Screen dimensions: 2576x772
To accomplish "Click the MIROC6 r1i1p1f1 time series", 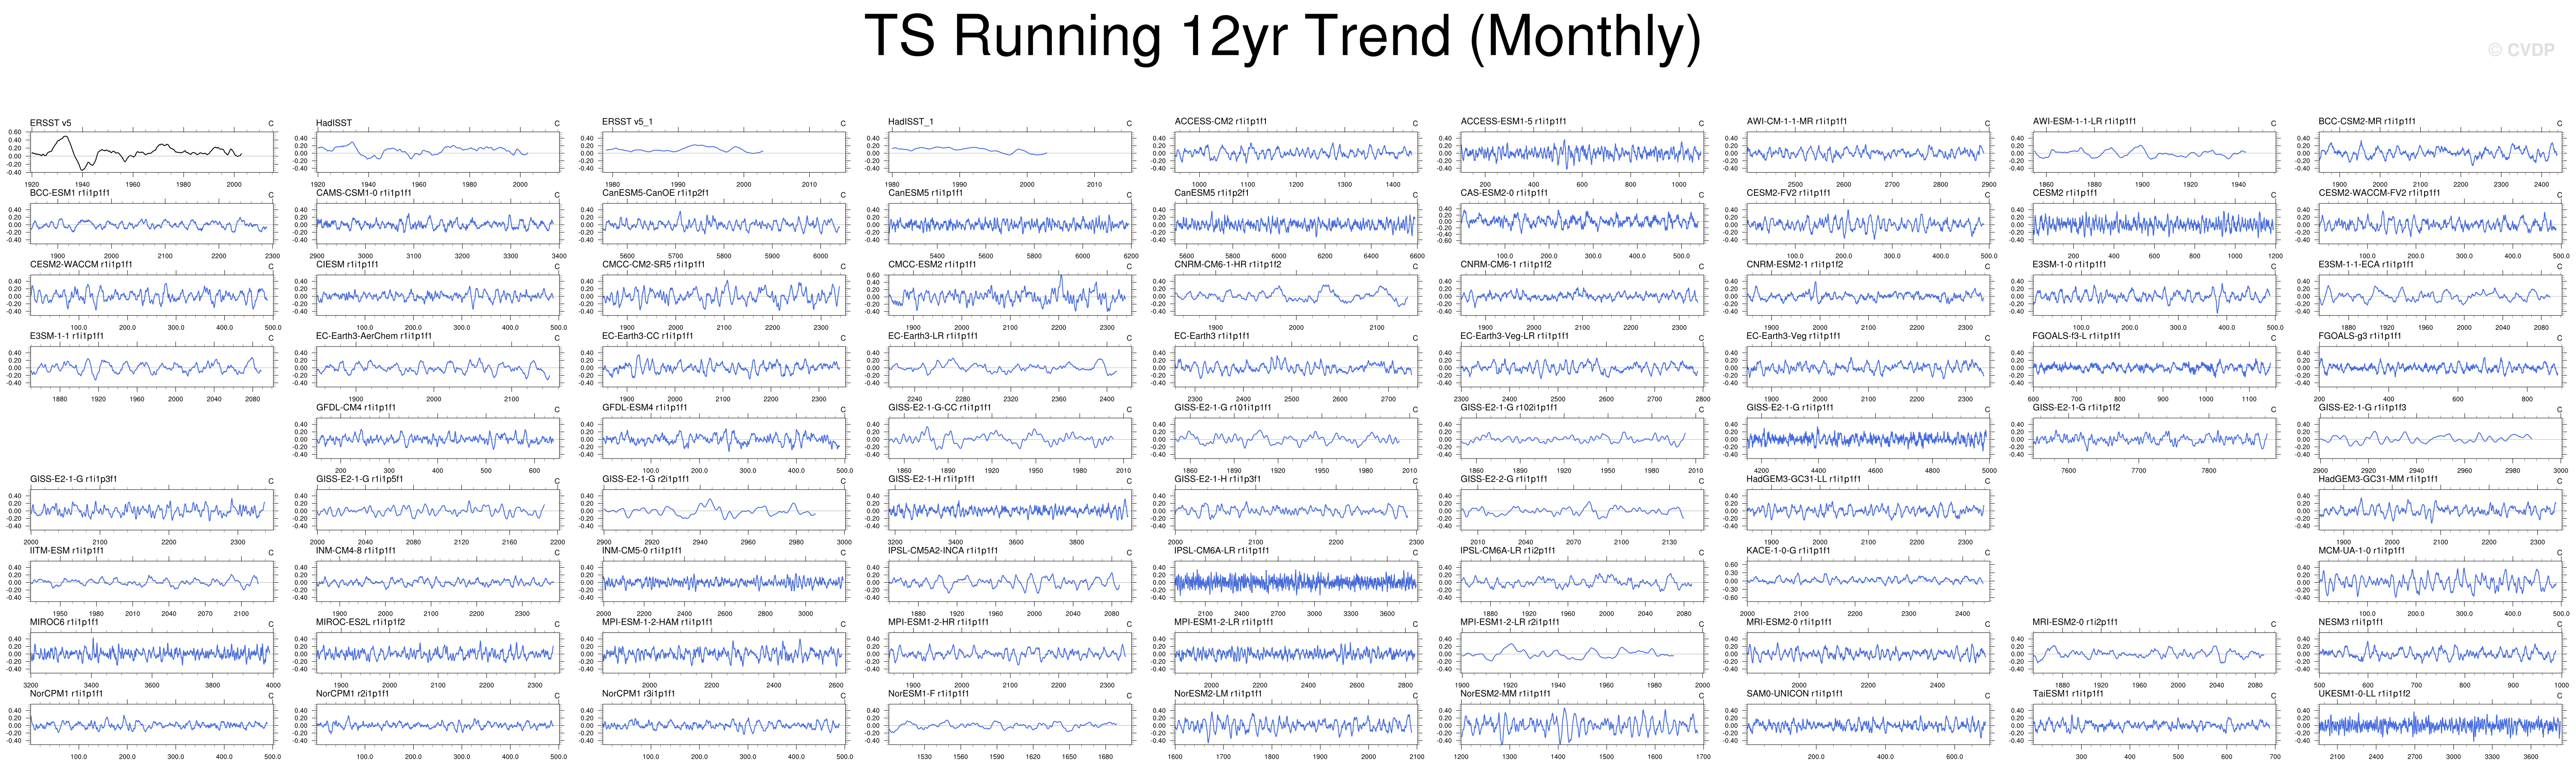I will pos(152,654).
